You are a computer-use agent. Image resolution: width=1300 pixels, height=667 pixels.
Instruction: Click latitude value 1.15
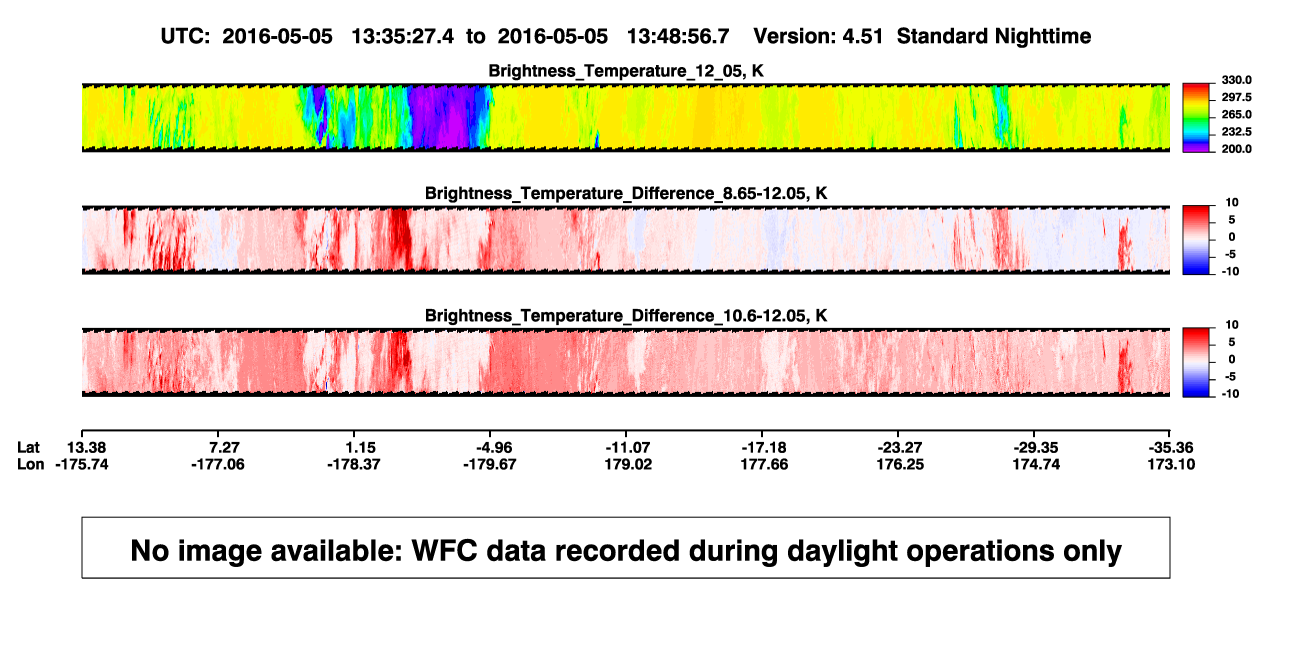(361, 447)
